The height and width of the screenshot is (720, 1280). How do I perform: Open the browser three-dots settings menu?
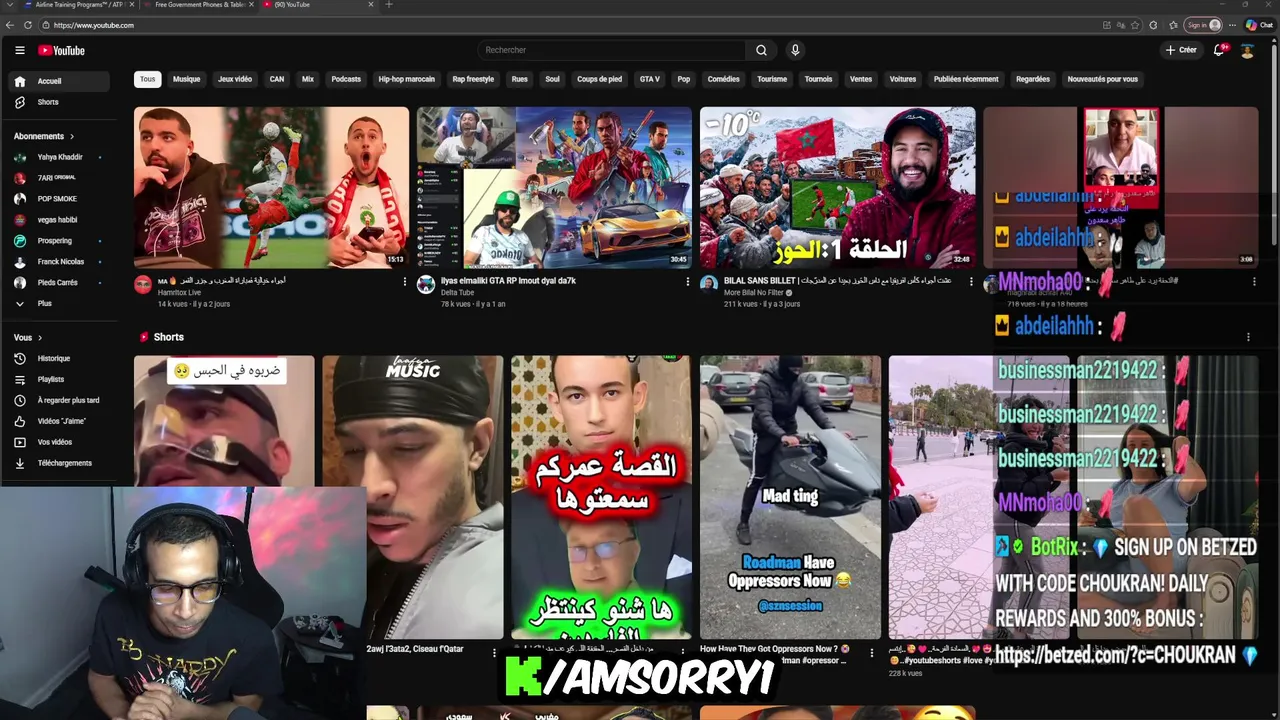1232,25
